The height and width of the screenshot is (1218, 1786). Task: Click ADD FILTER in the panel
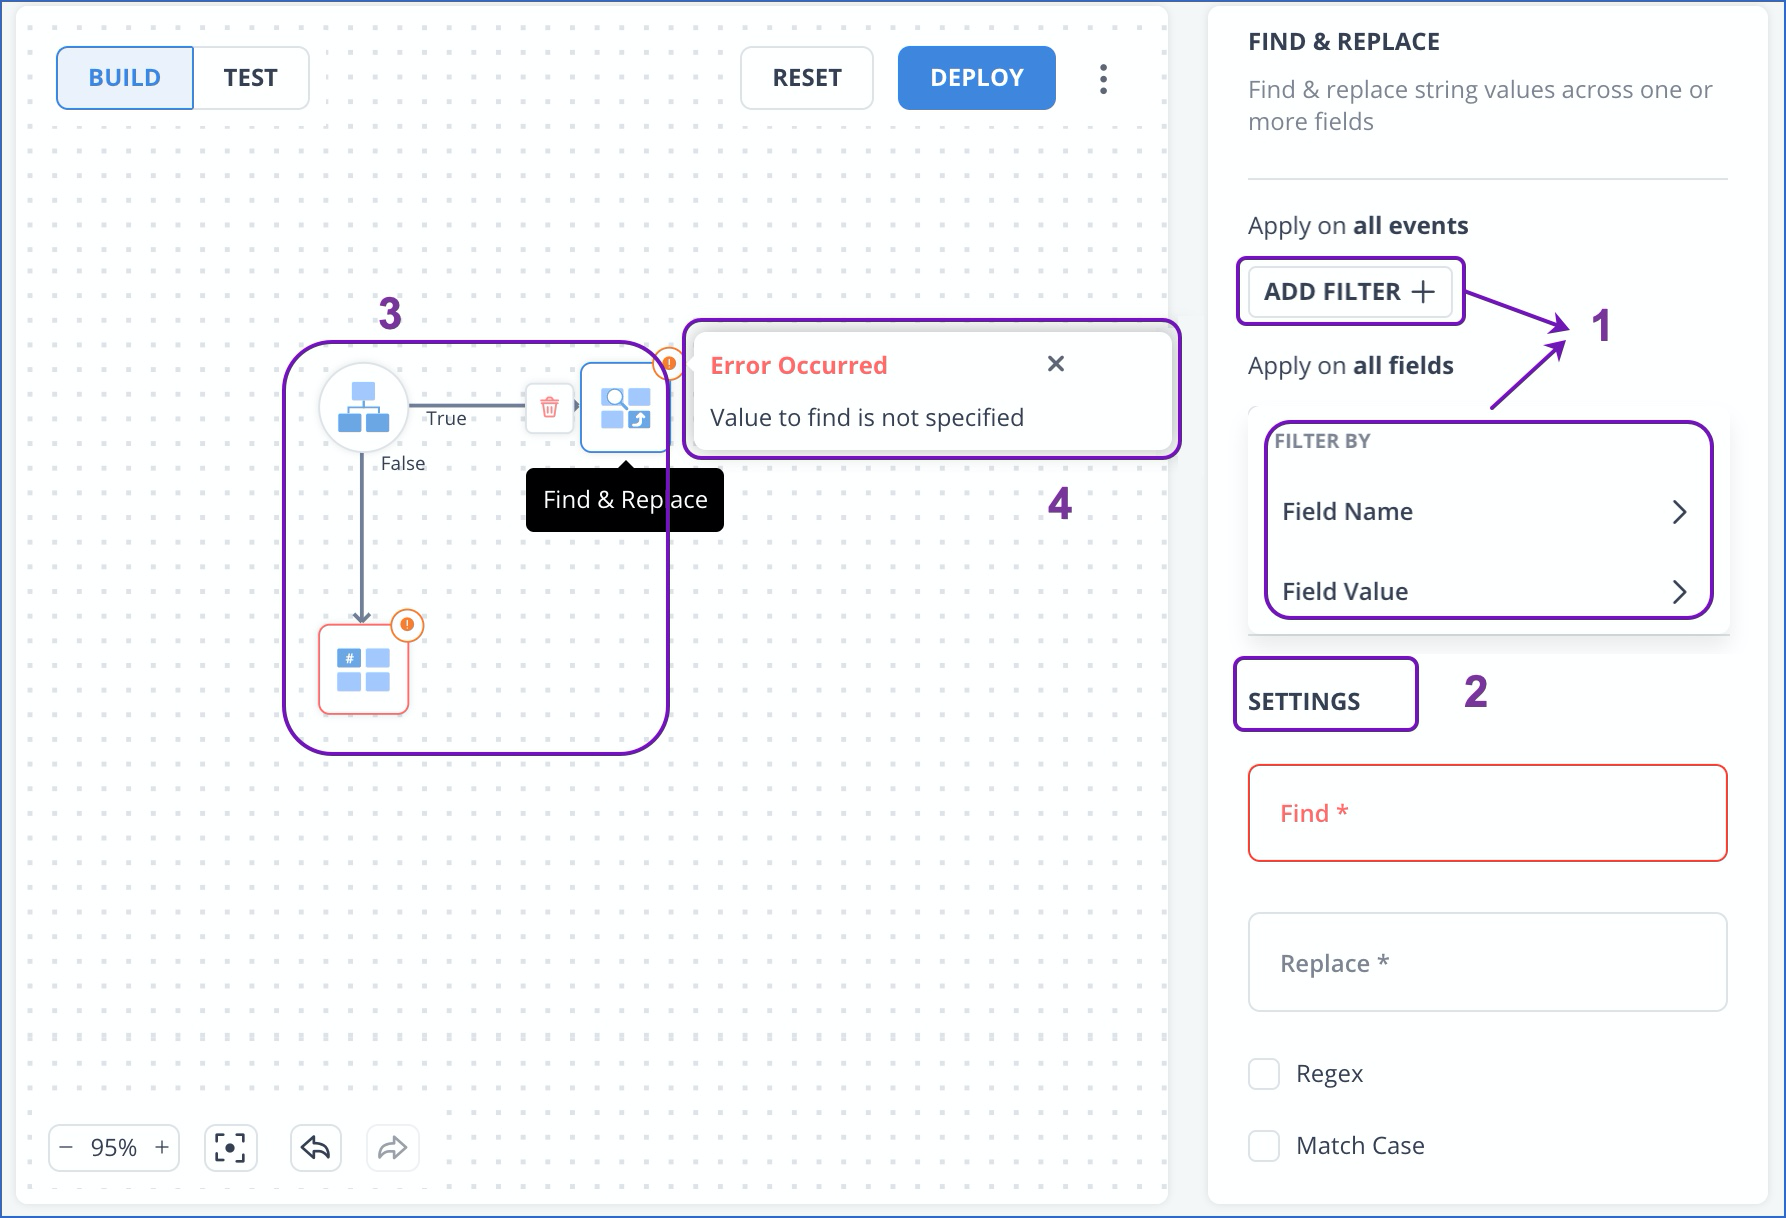1350,291
